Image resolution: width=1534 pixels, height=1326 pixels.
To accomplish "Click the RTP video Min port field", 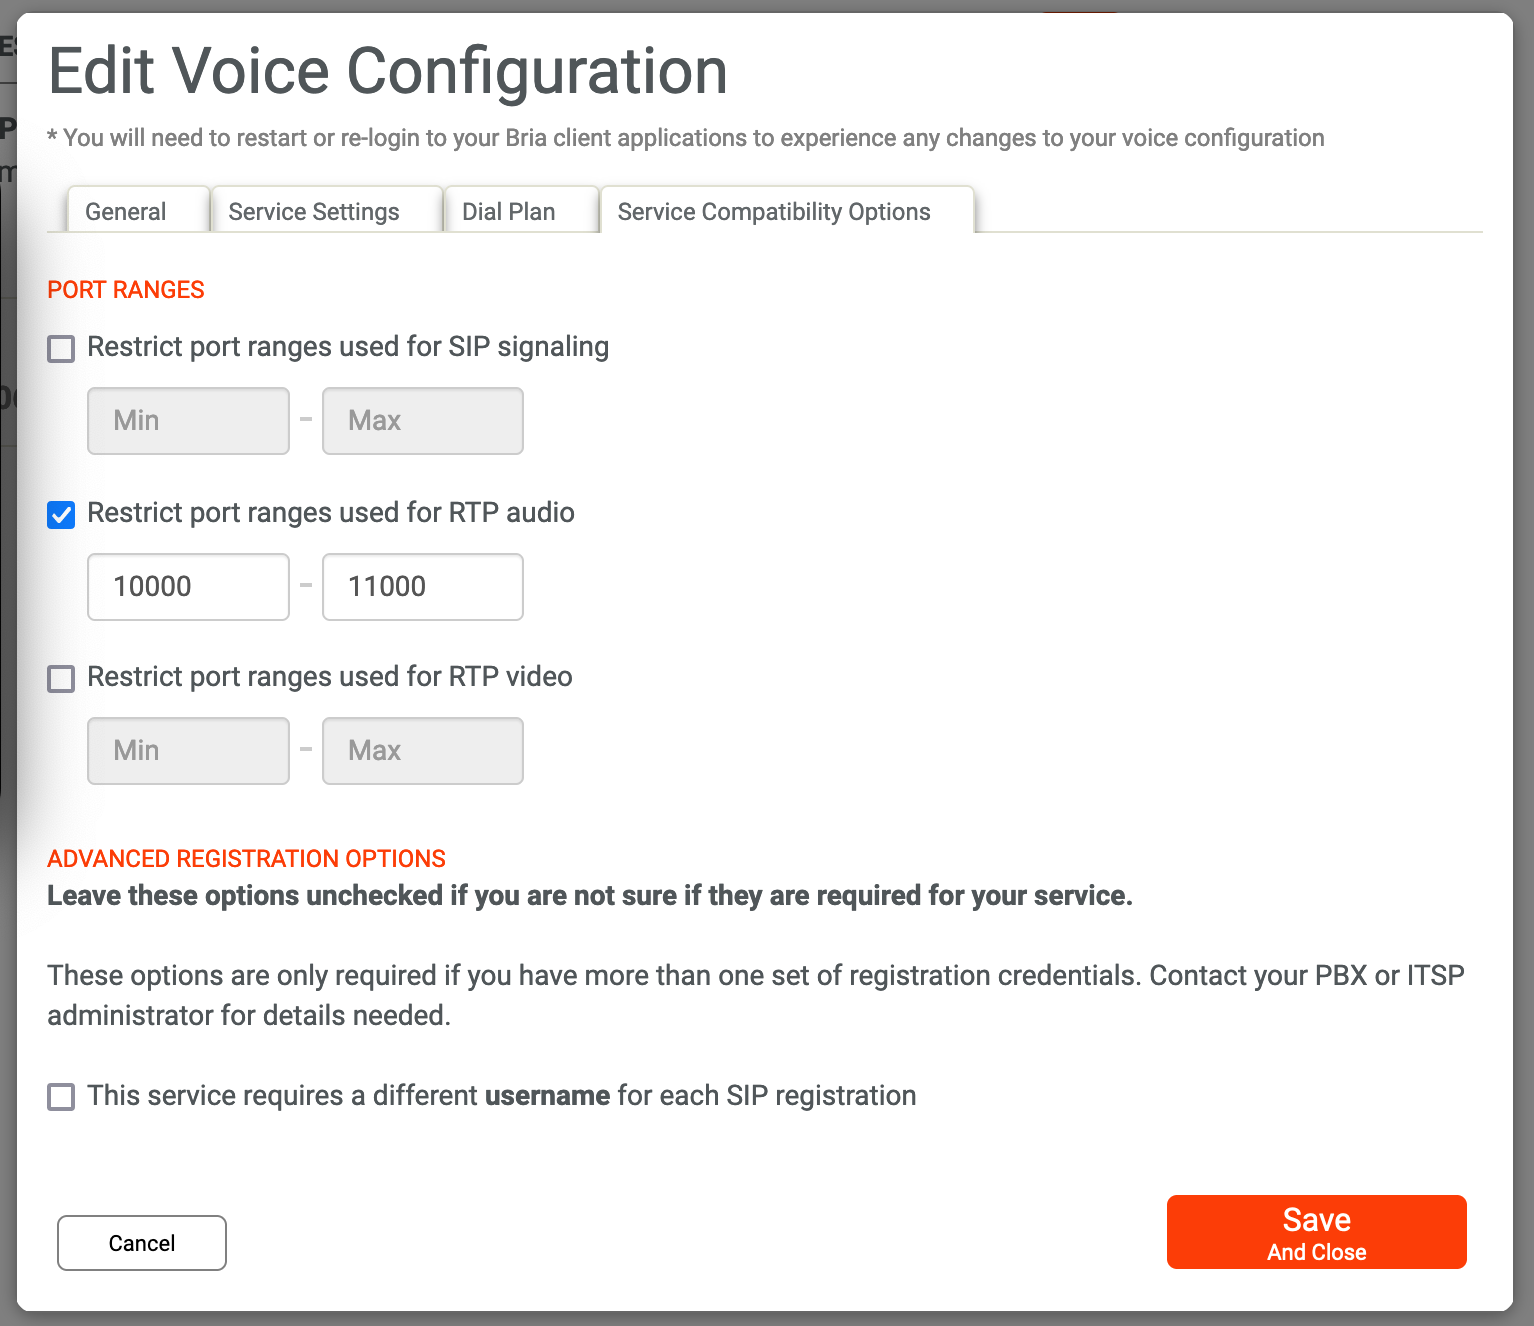I will (x=188, y=751).
